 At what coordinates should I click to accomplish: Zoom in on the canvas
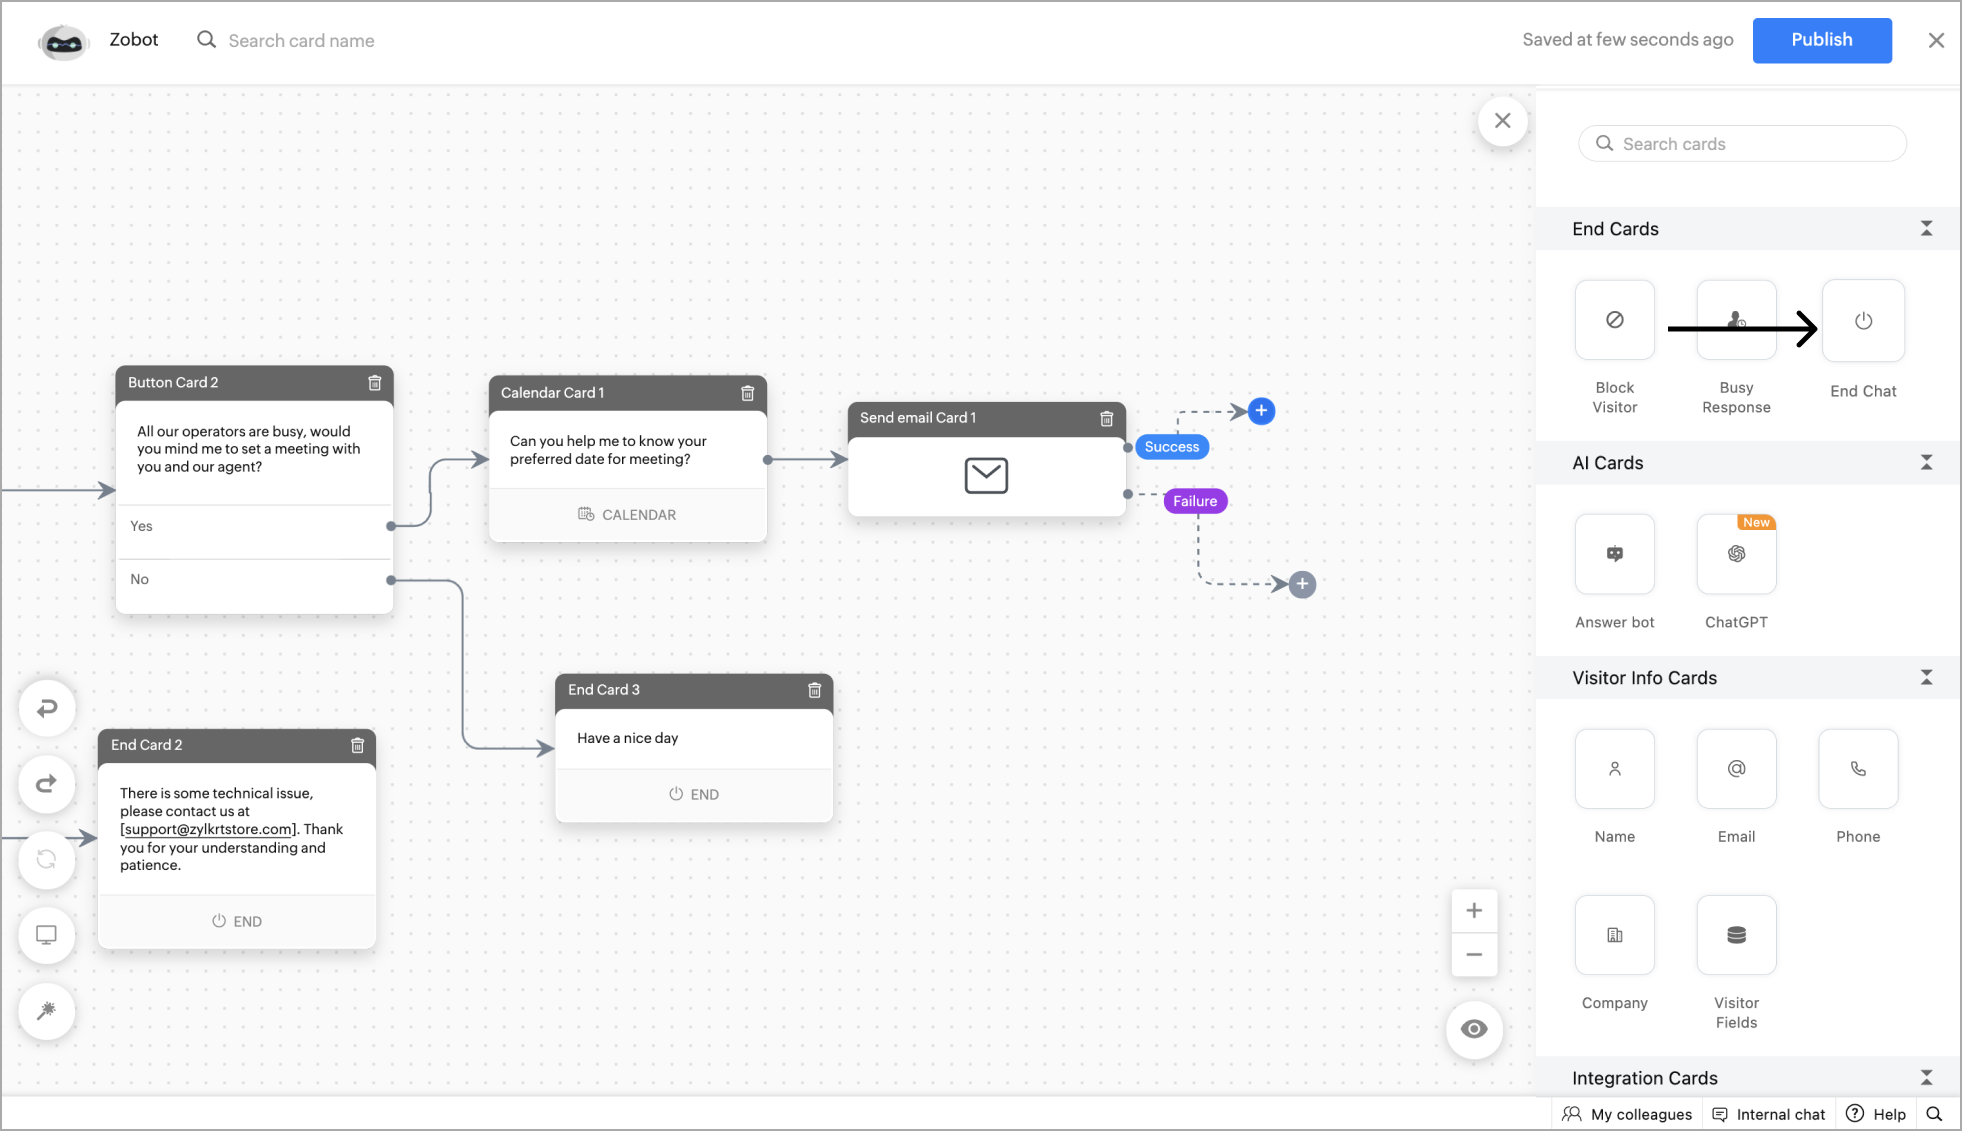click(1474, 910)
